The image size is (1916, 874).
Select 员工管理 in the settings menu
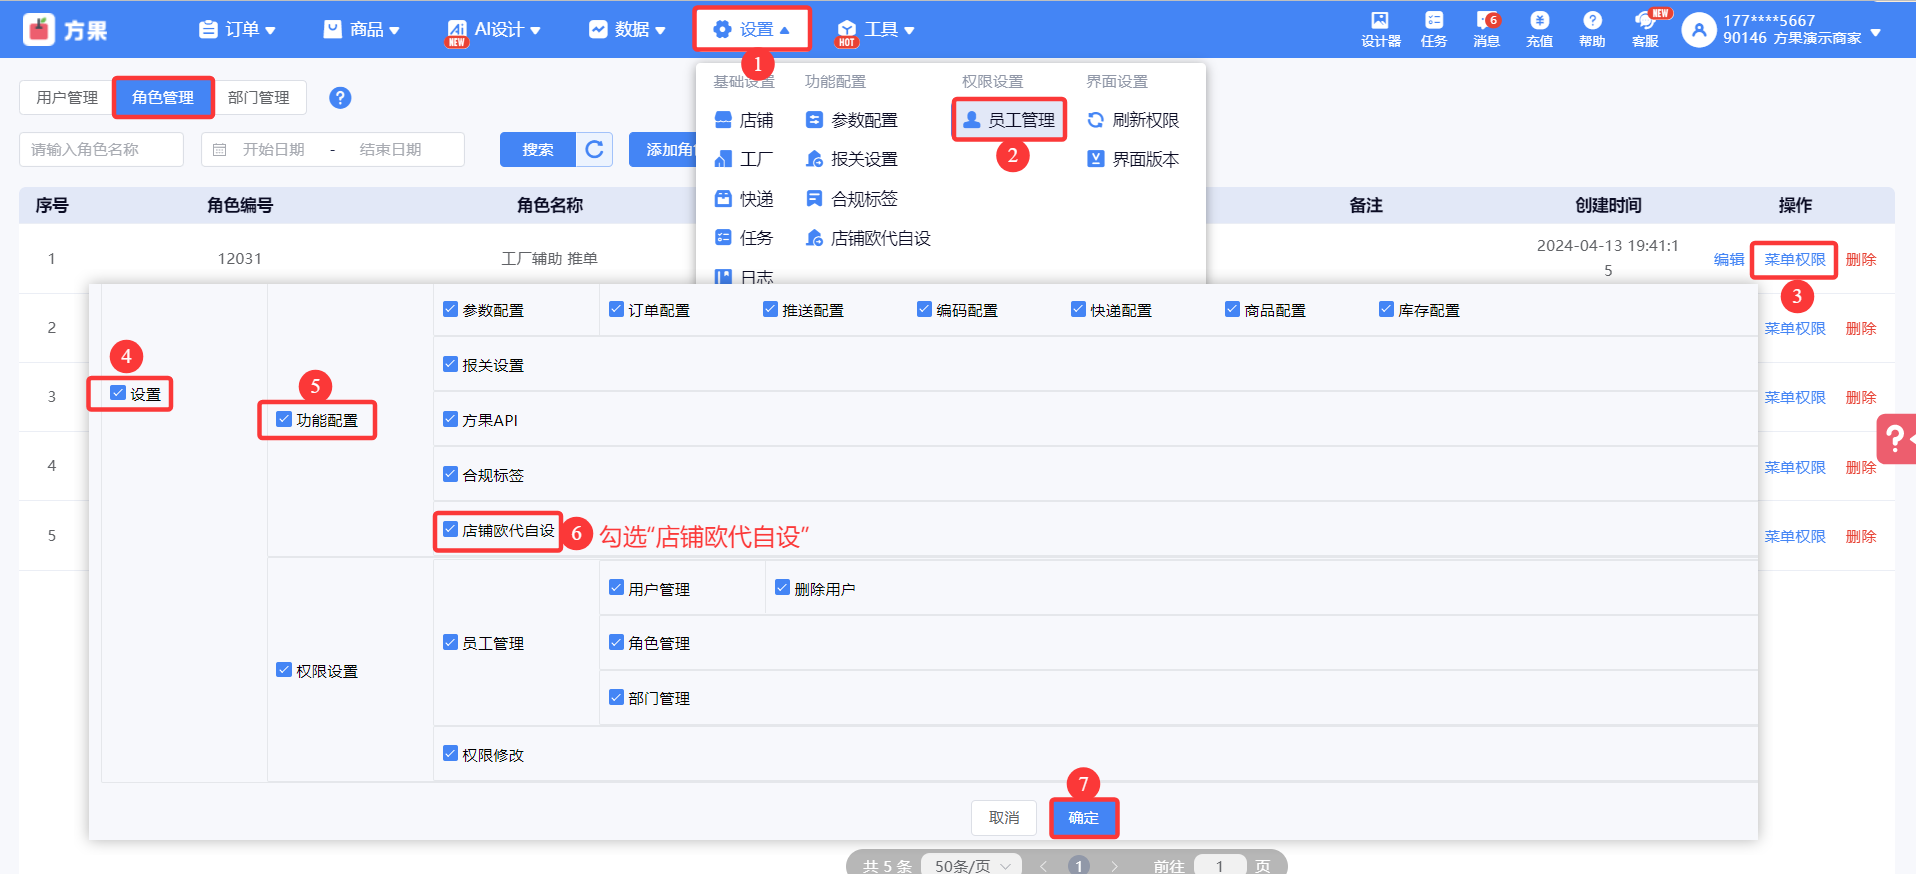[1009, 120]
